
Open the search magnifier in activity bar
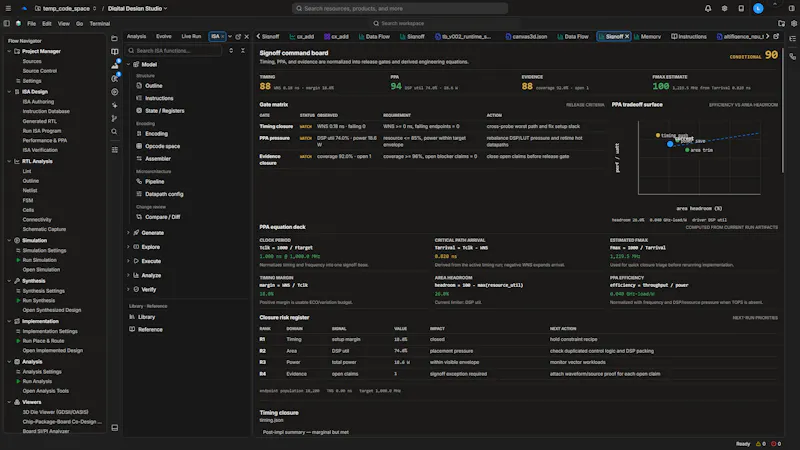tap(114, 132)
